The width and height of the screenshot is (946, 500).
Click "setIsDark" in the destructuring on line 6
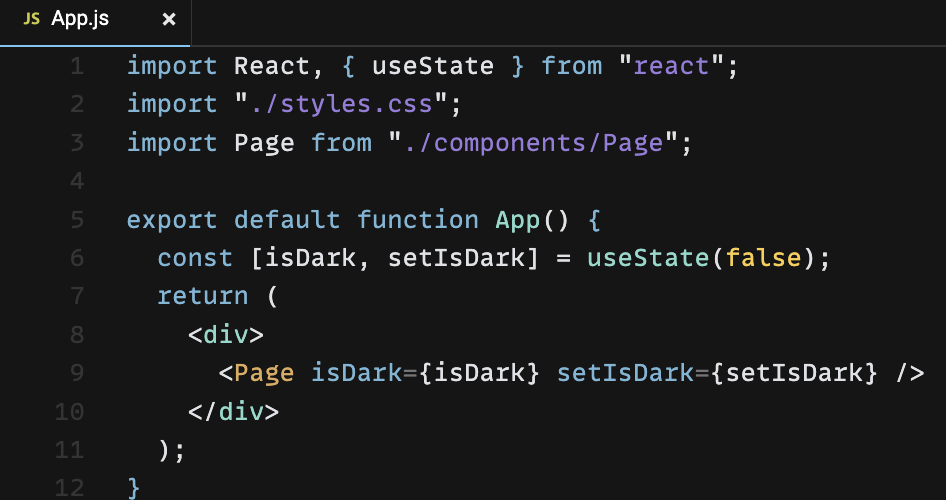click(x=456, y=258)
